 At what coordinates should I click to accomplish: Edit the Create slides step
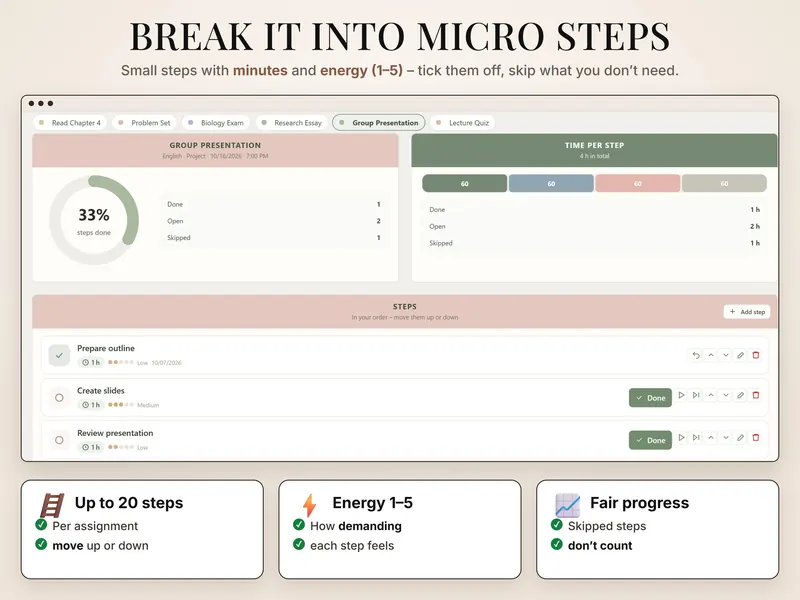coord(740,395)
